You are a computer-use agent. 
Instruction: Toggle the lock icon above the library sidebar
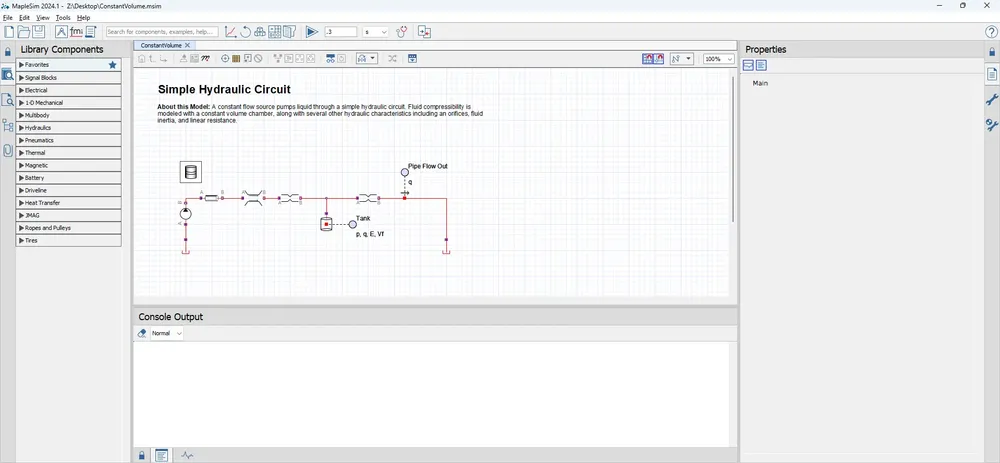(x=8, y=52)
